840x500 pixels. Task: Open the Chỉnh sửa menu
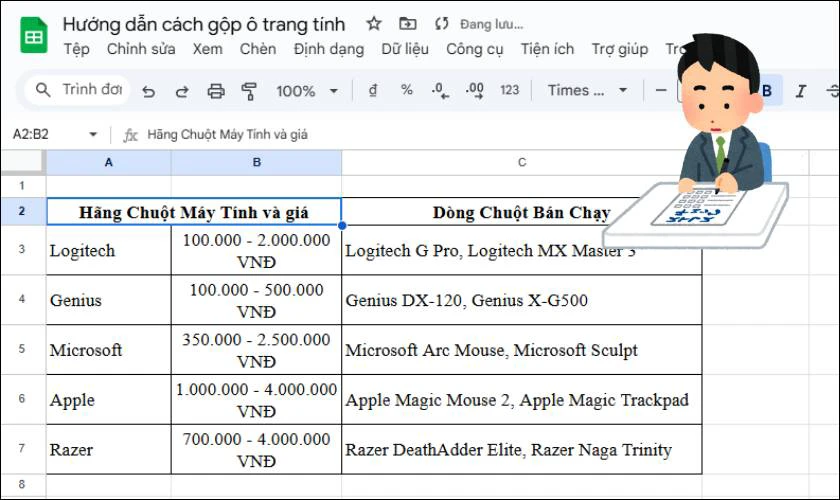pos(141,49)
